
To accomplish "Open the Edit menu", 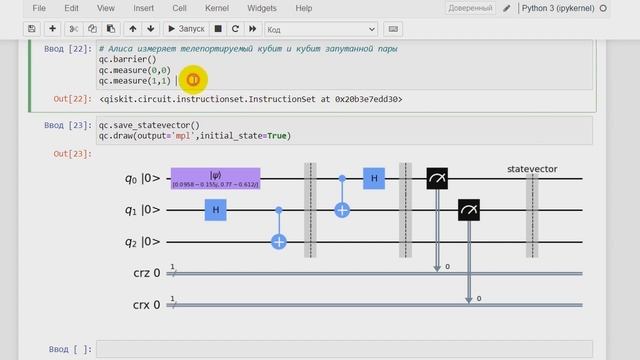I will coord(71,8).
